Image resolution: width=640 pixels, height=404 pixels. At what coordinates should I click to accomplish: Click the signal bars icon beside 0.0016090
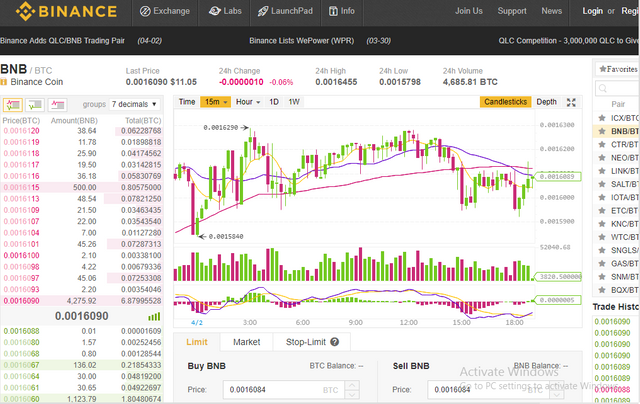[154, 316]
